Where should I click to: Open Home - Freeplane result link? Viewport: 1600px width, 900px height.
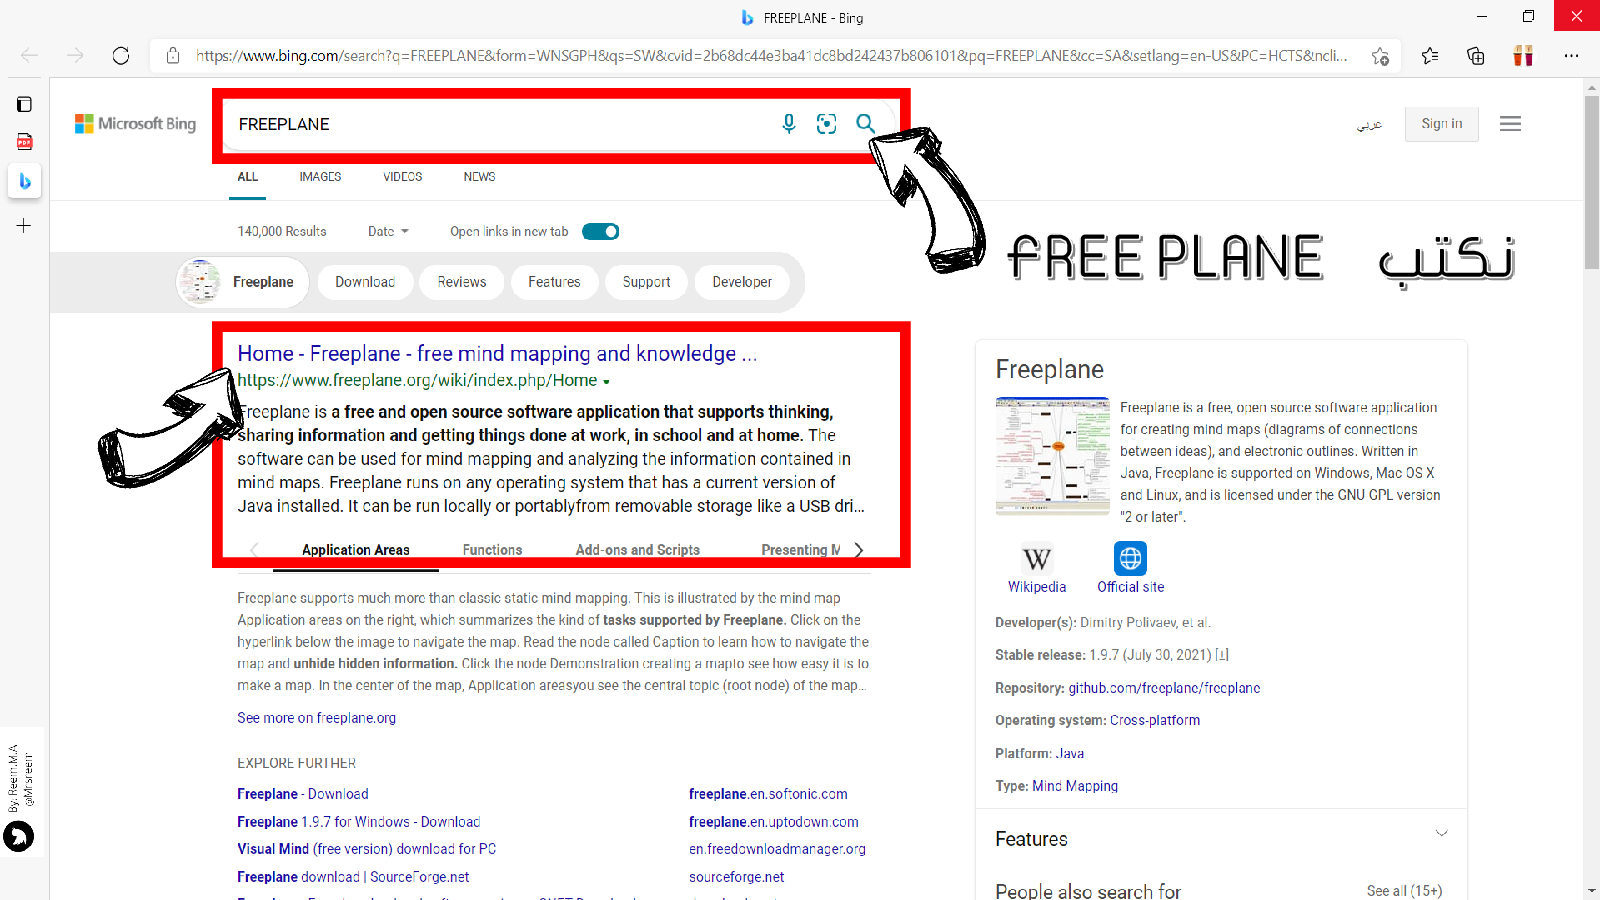tap(496, 354)
